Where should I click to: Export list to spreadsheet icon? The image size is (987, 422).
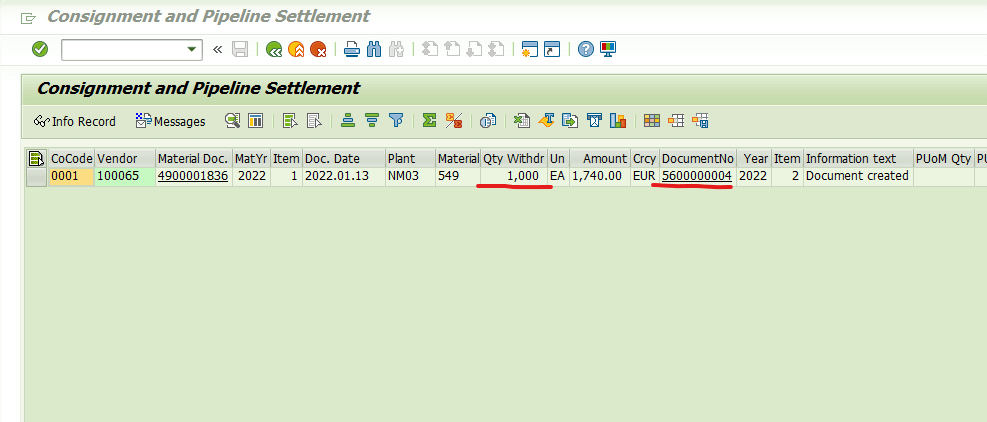(522, 121)
